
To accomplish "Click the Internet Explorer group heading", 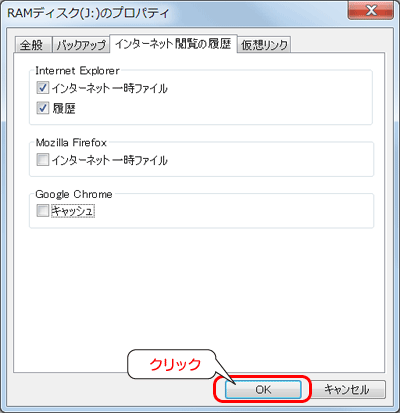I will click(77, 71).
